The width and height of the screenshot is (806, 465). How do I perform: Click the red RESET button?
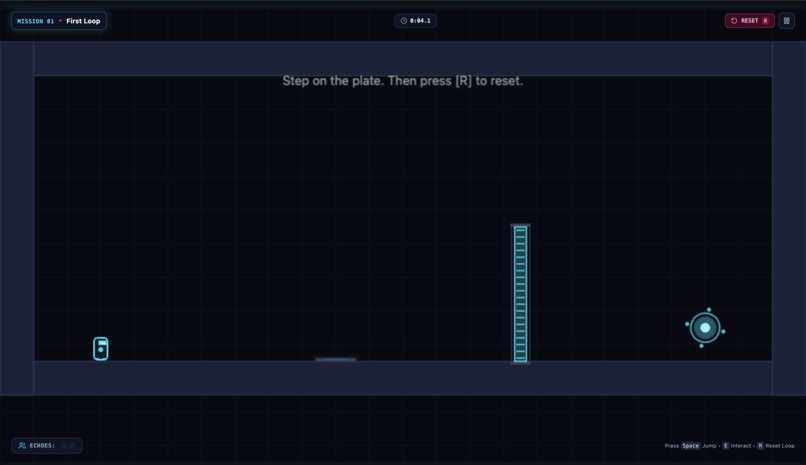tap(749, 21)
